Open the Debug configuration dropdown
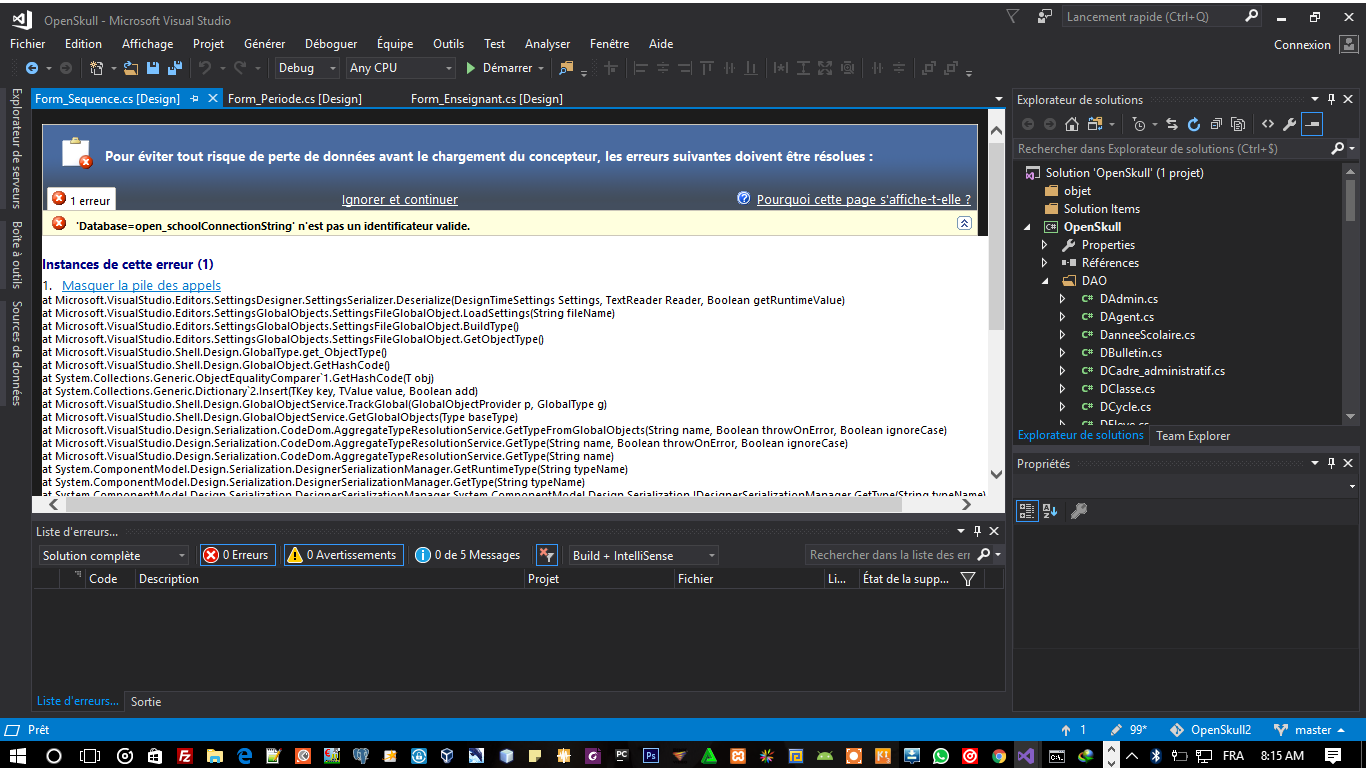The height and width of the screenshot is (768, 1366). [x=308, y=68]
